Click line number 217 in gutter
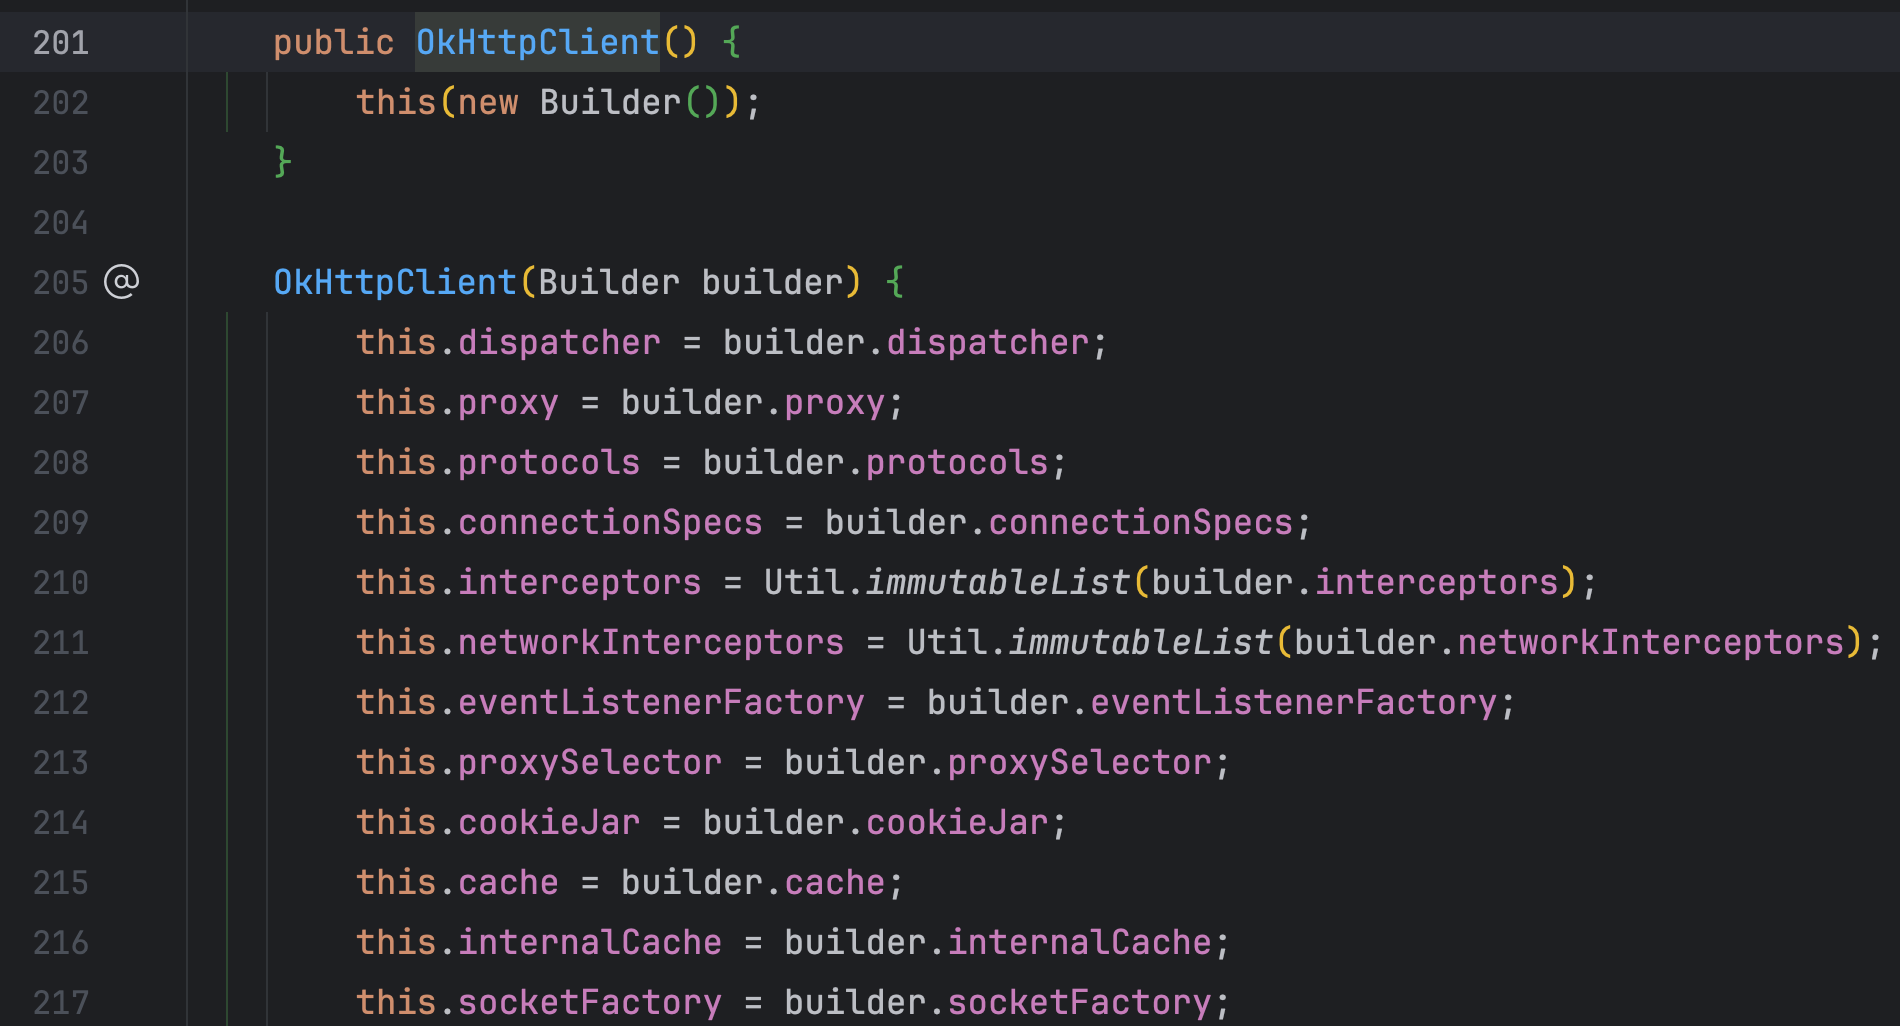1900x1026 pixels. 61,1002
